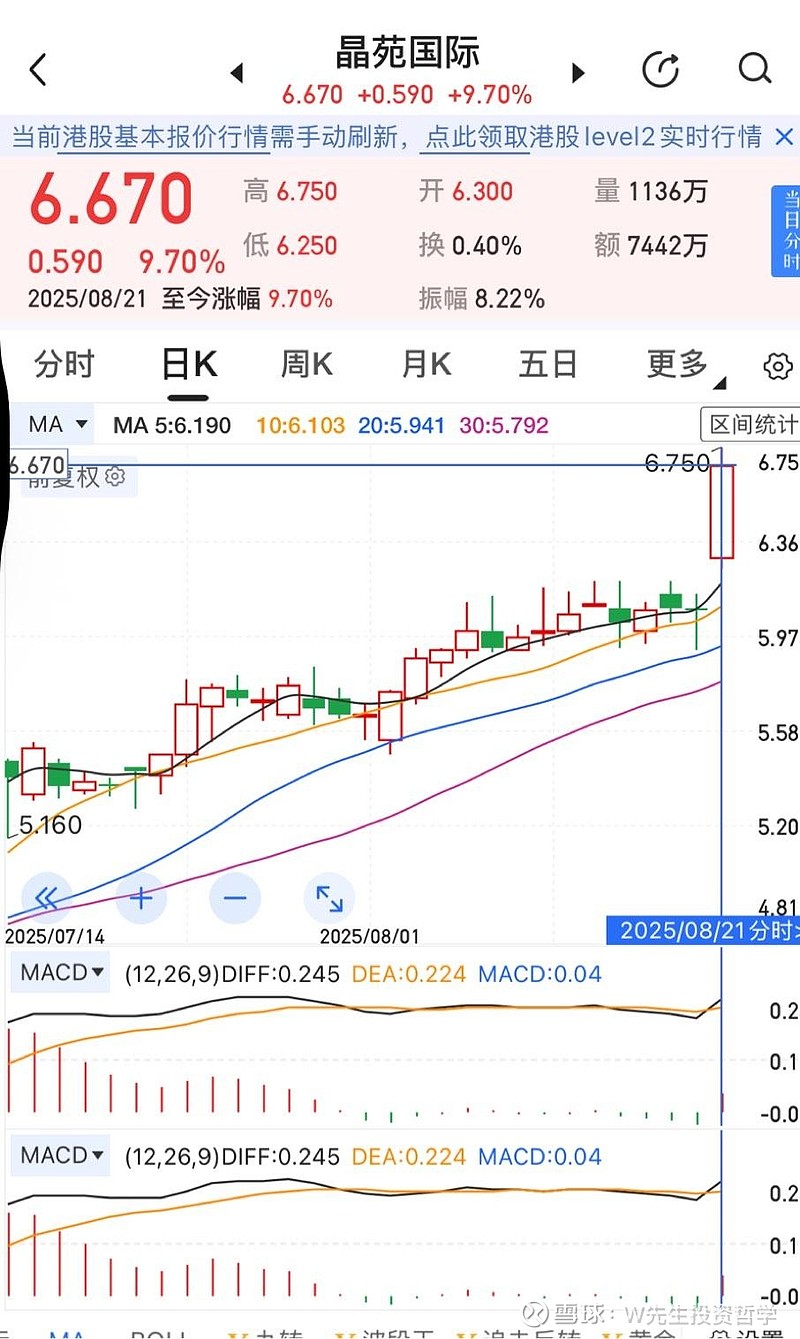The width and height of the screenshot is (800, 1339).
Task: Open 前复权 adjustment settings
Action: pyautogui.click(x=76, y=476)
